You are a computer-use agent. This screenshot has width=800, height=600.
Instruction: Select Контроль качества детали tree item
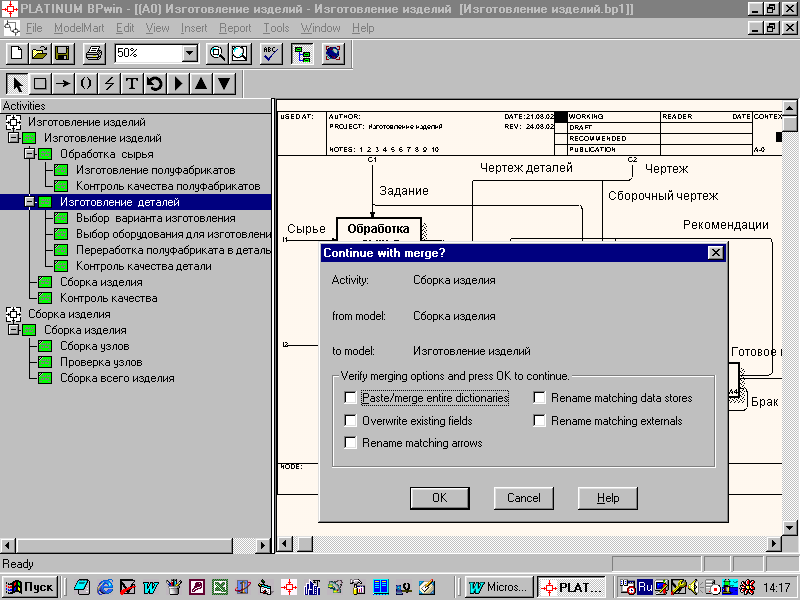143,266
